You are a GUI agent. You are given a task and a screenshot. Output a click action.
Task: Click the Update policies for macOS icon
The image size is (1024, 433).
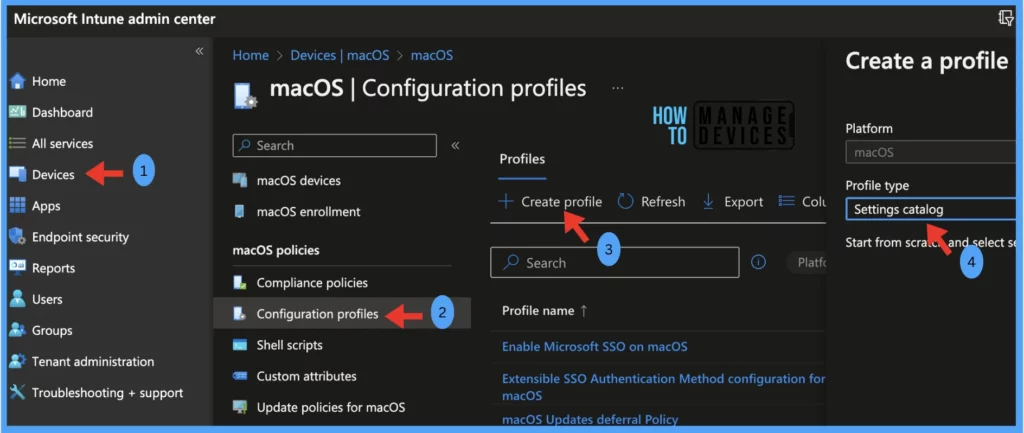pyautogui.click(x=240, y=407)
